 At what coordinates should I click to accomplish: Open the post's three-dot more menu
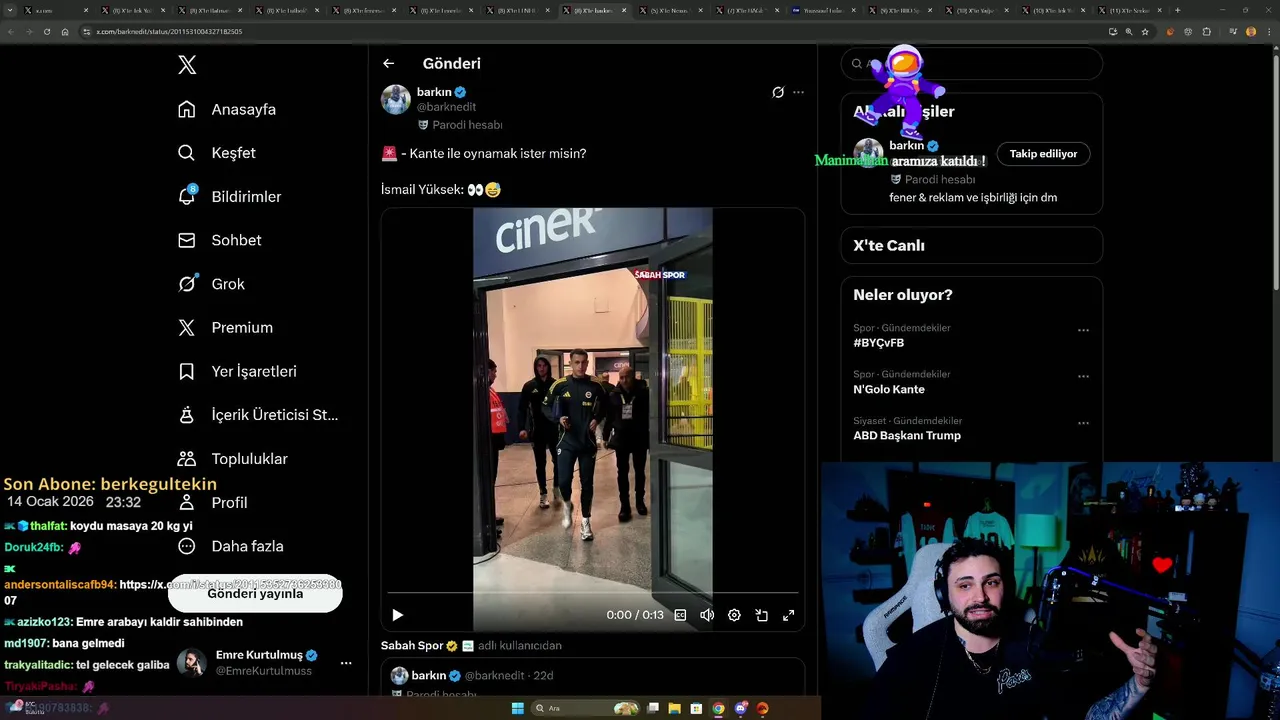point(798,92)
